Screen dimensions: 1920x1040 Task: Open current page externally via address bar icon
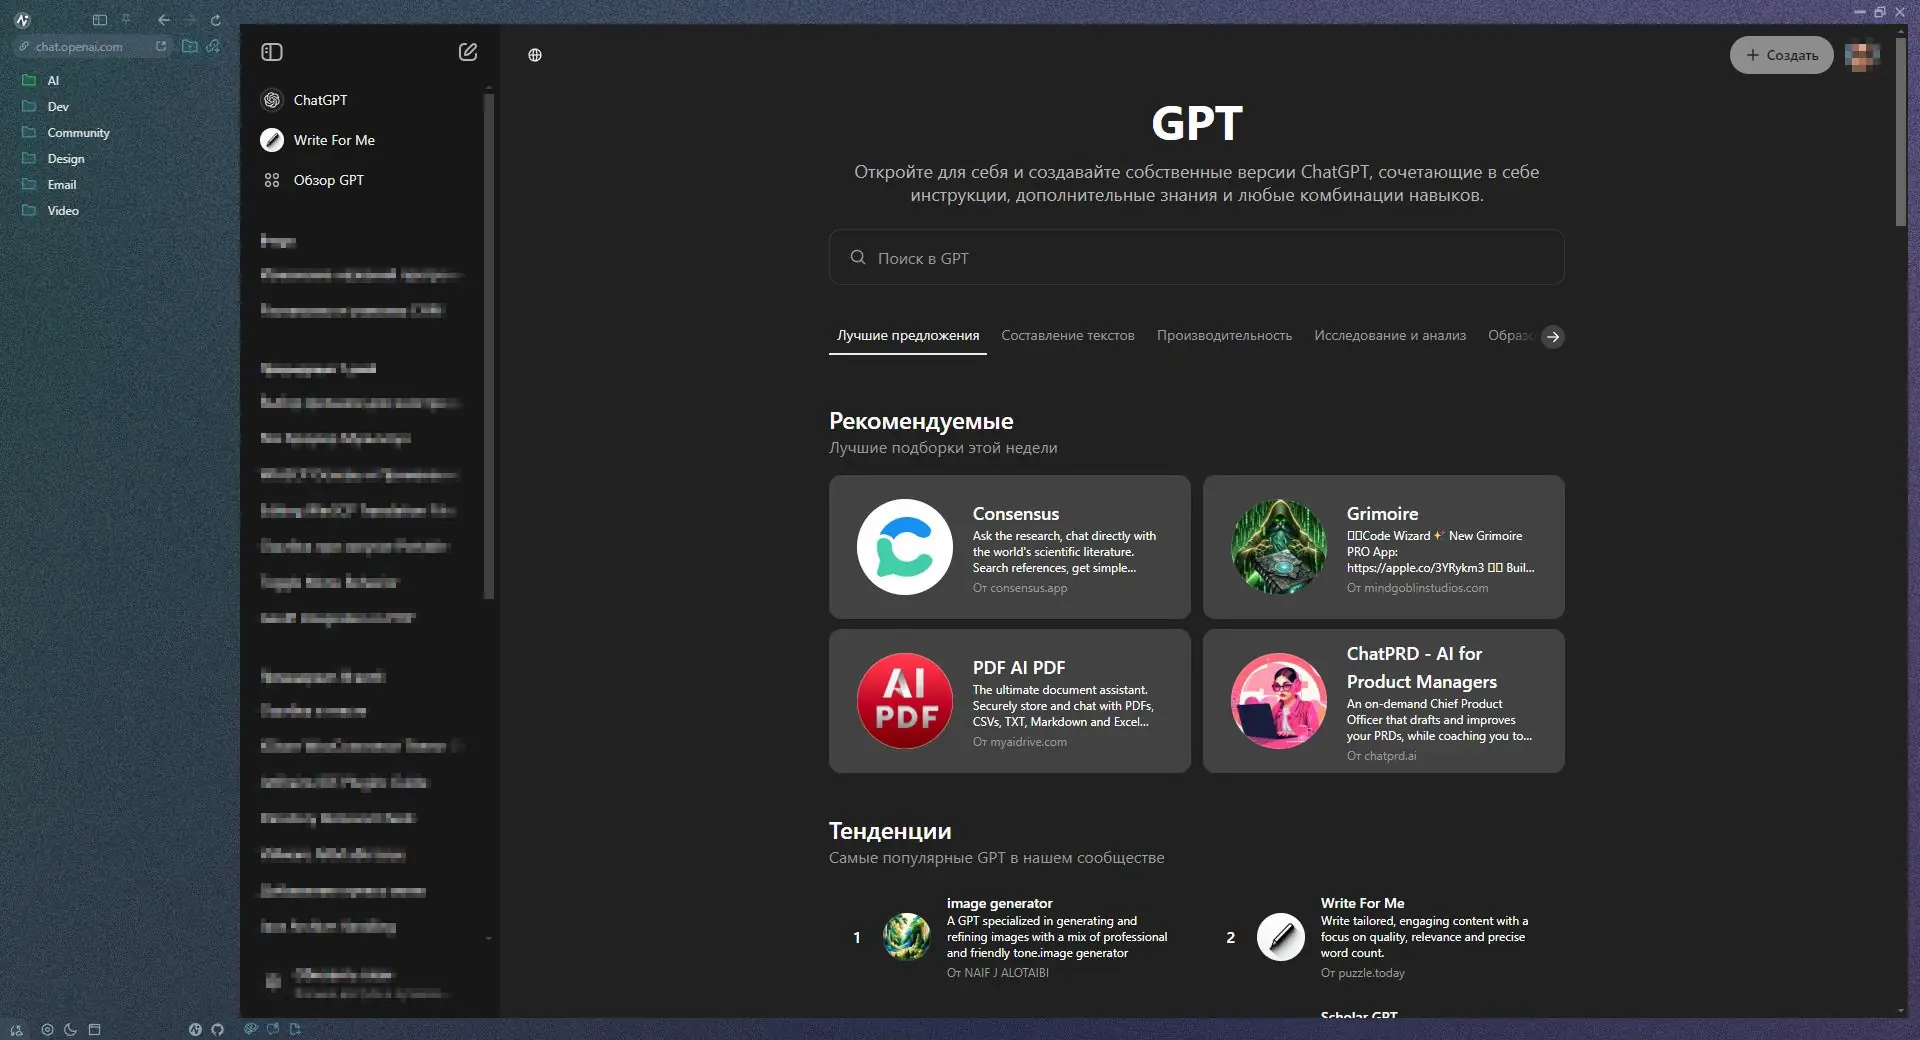[161, 46]
